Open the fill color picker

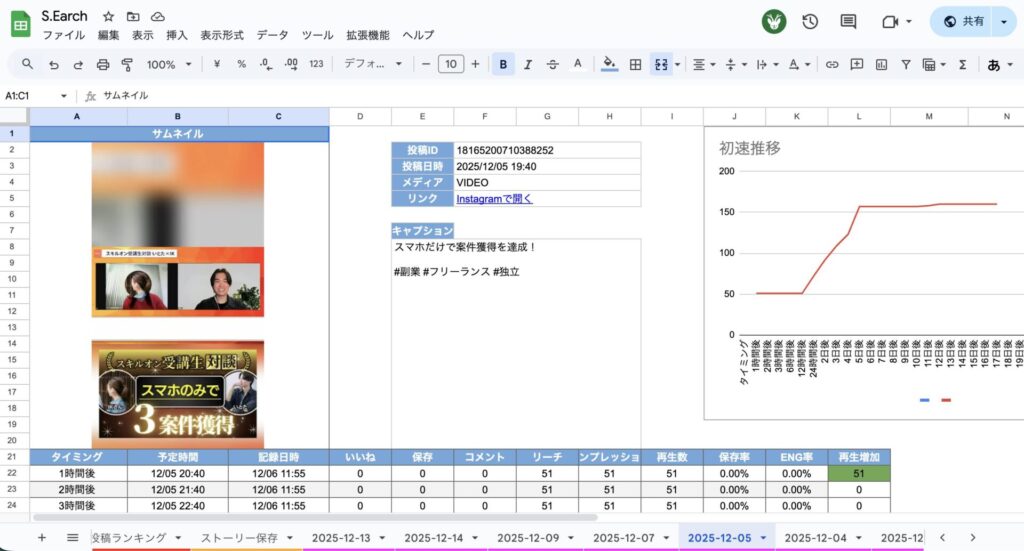(x=609, y=64)
